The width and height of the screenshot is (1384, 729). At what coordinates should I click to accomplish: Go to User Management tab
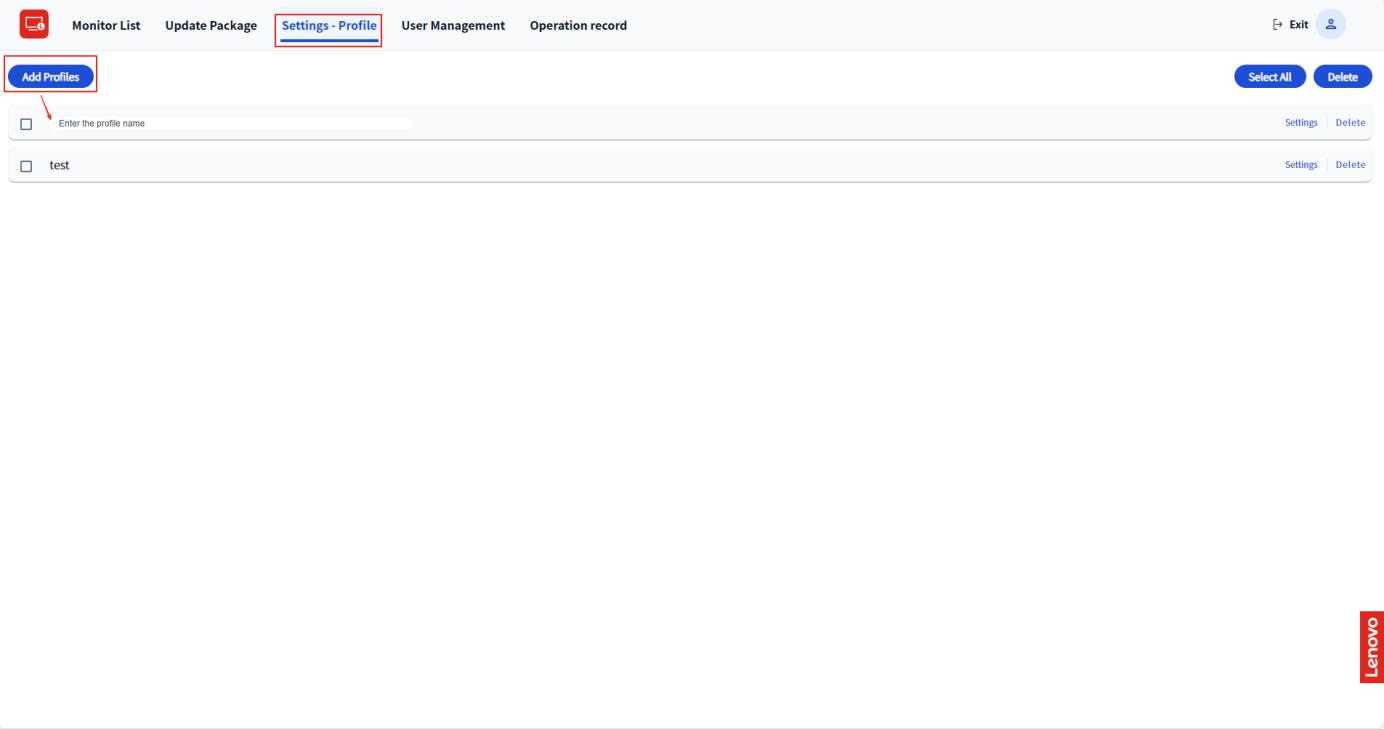[x=453, y=25]
